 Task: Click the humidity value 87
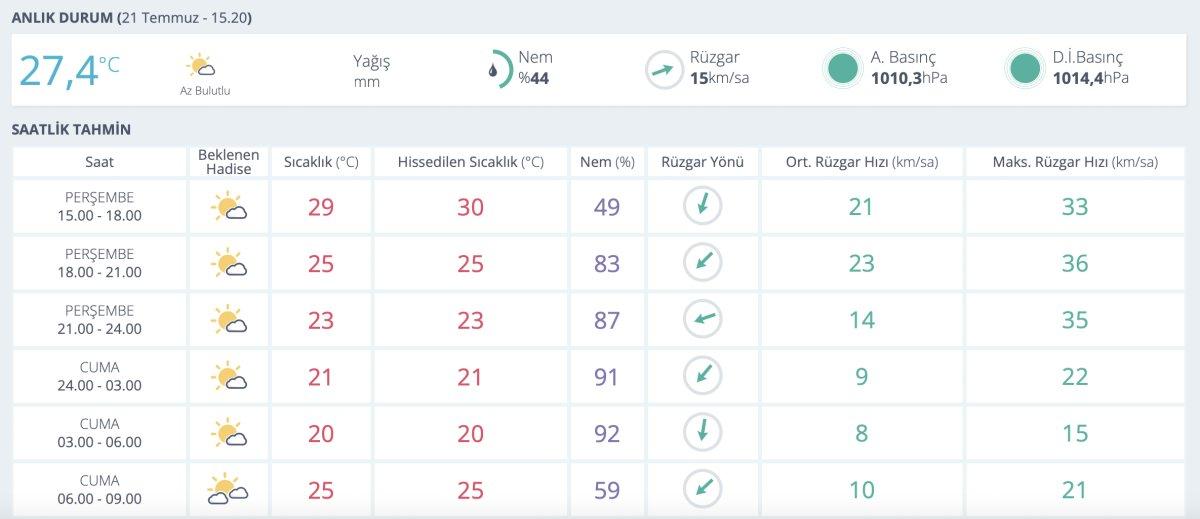tap(607, 320)
